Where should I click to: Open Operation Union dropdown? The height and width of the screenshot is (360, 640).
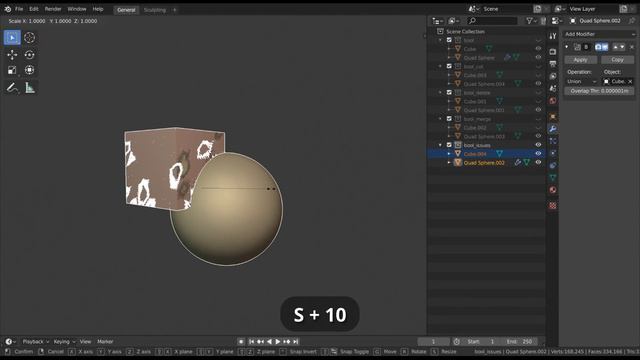tap(582, 82)
